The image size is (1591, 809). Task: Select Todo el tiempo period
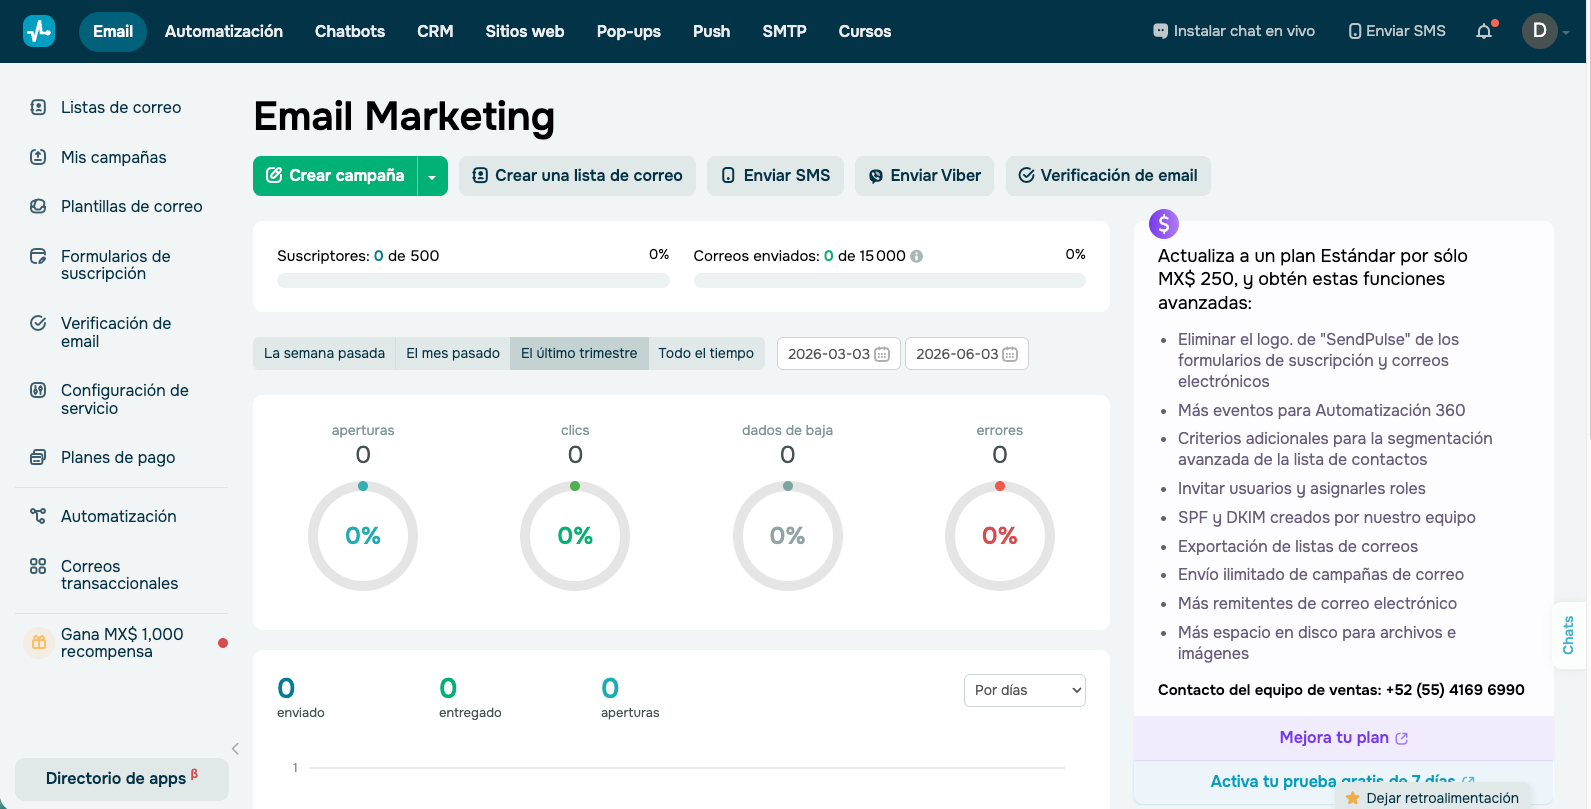(x=706, y=353)
